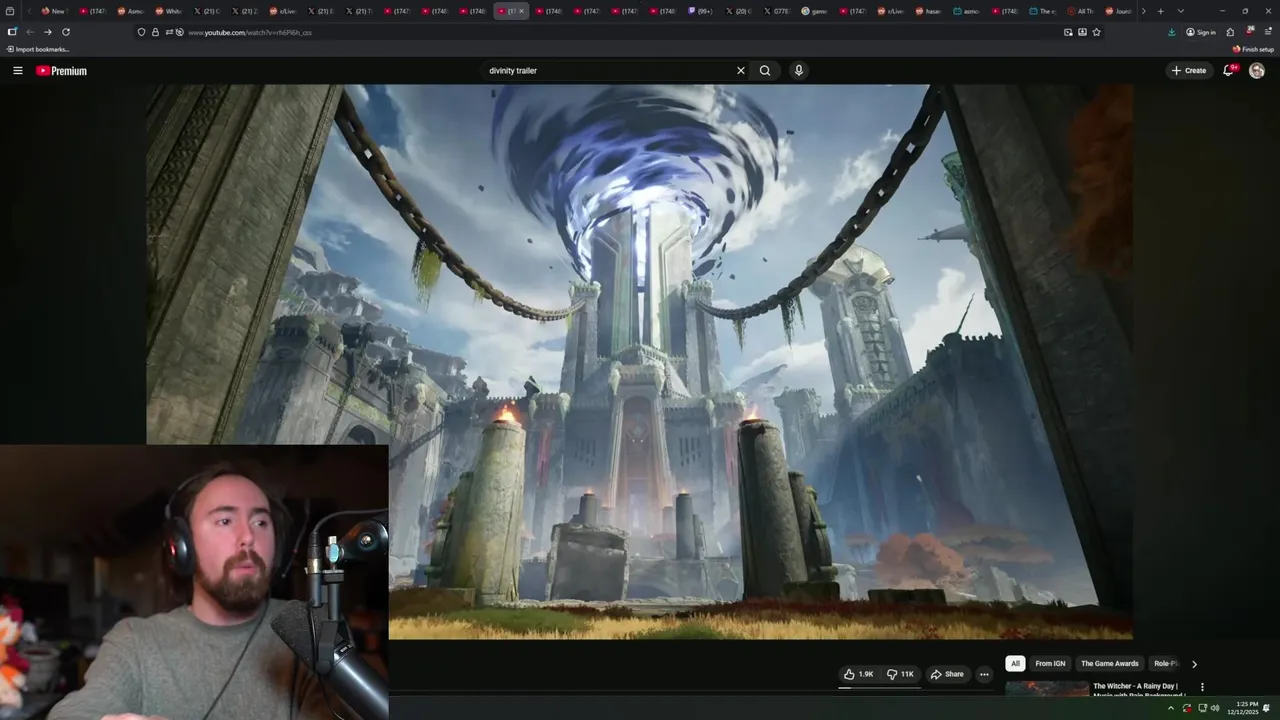Switch to the 'game' Google tab
Viewport: 1280px width, 720px height.
click(816, 11)
